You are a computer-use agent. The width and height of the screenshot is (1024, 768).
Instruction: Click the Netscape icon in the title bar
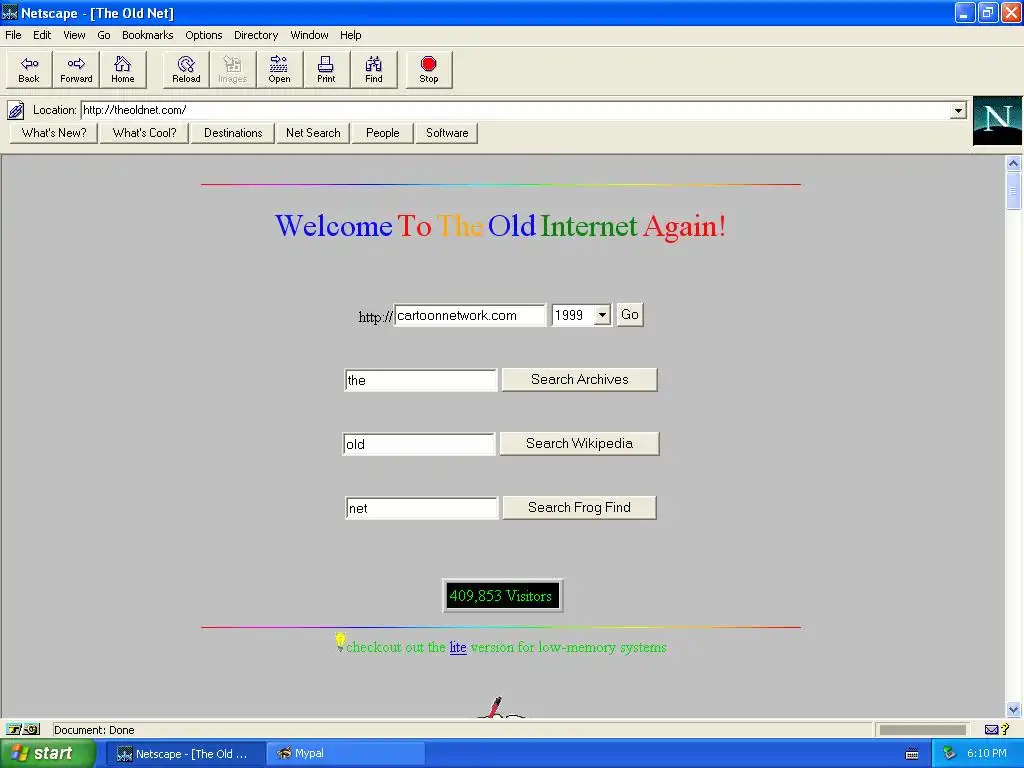[x=10, y=12]
